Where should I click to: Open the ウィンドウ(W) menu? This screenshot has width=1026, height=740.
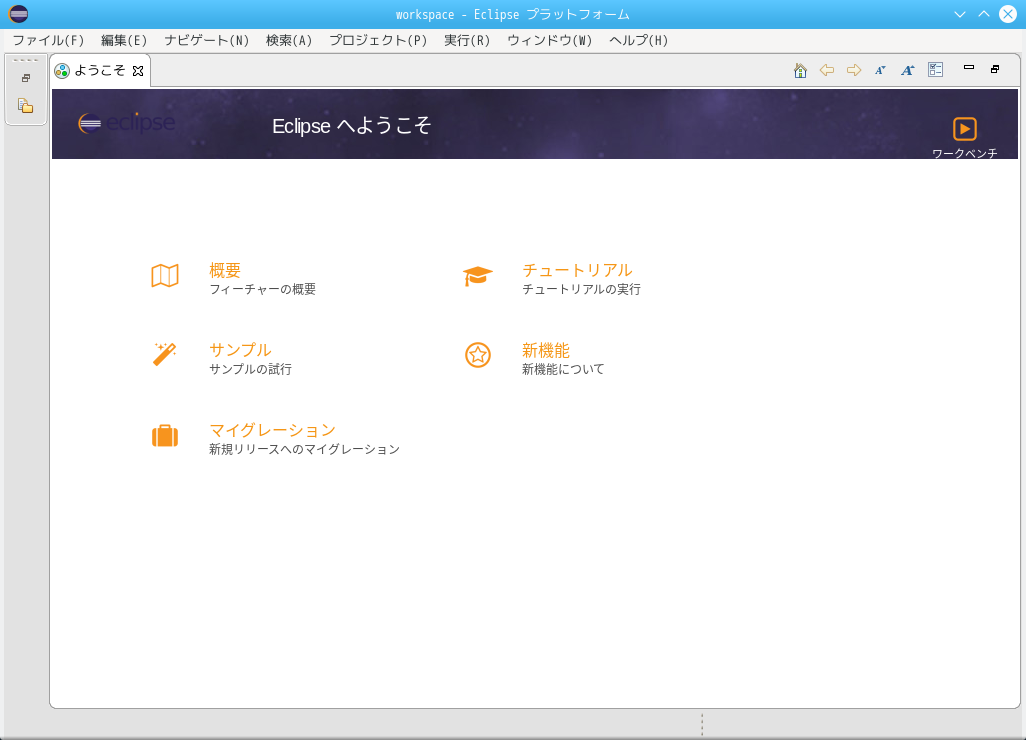(550, 41)
